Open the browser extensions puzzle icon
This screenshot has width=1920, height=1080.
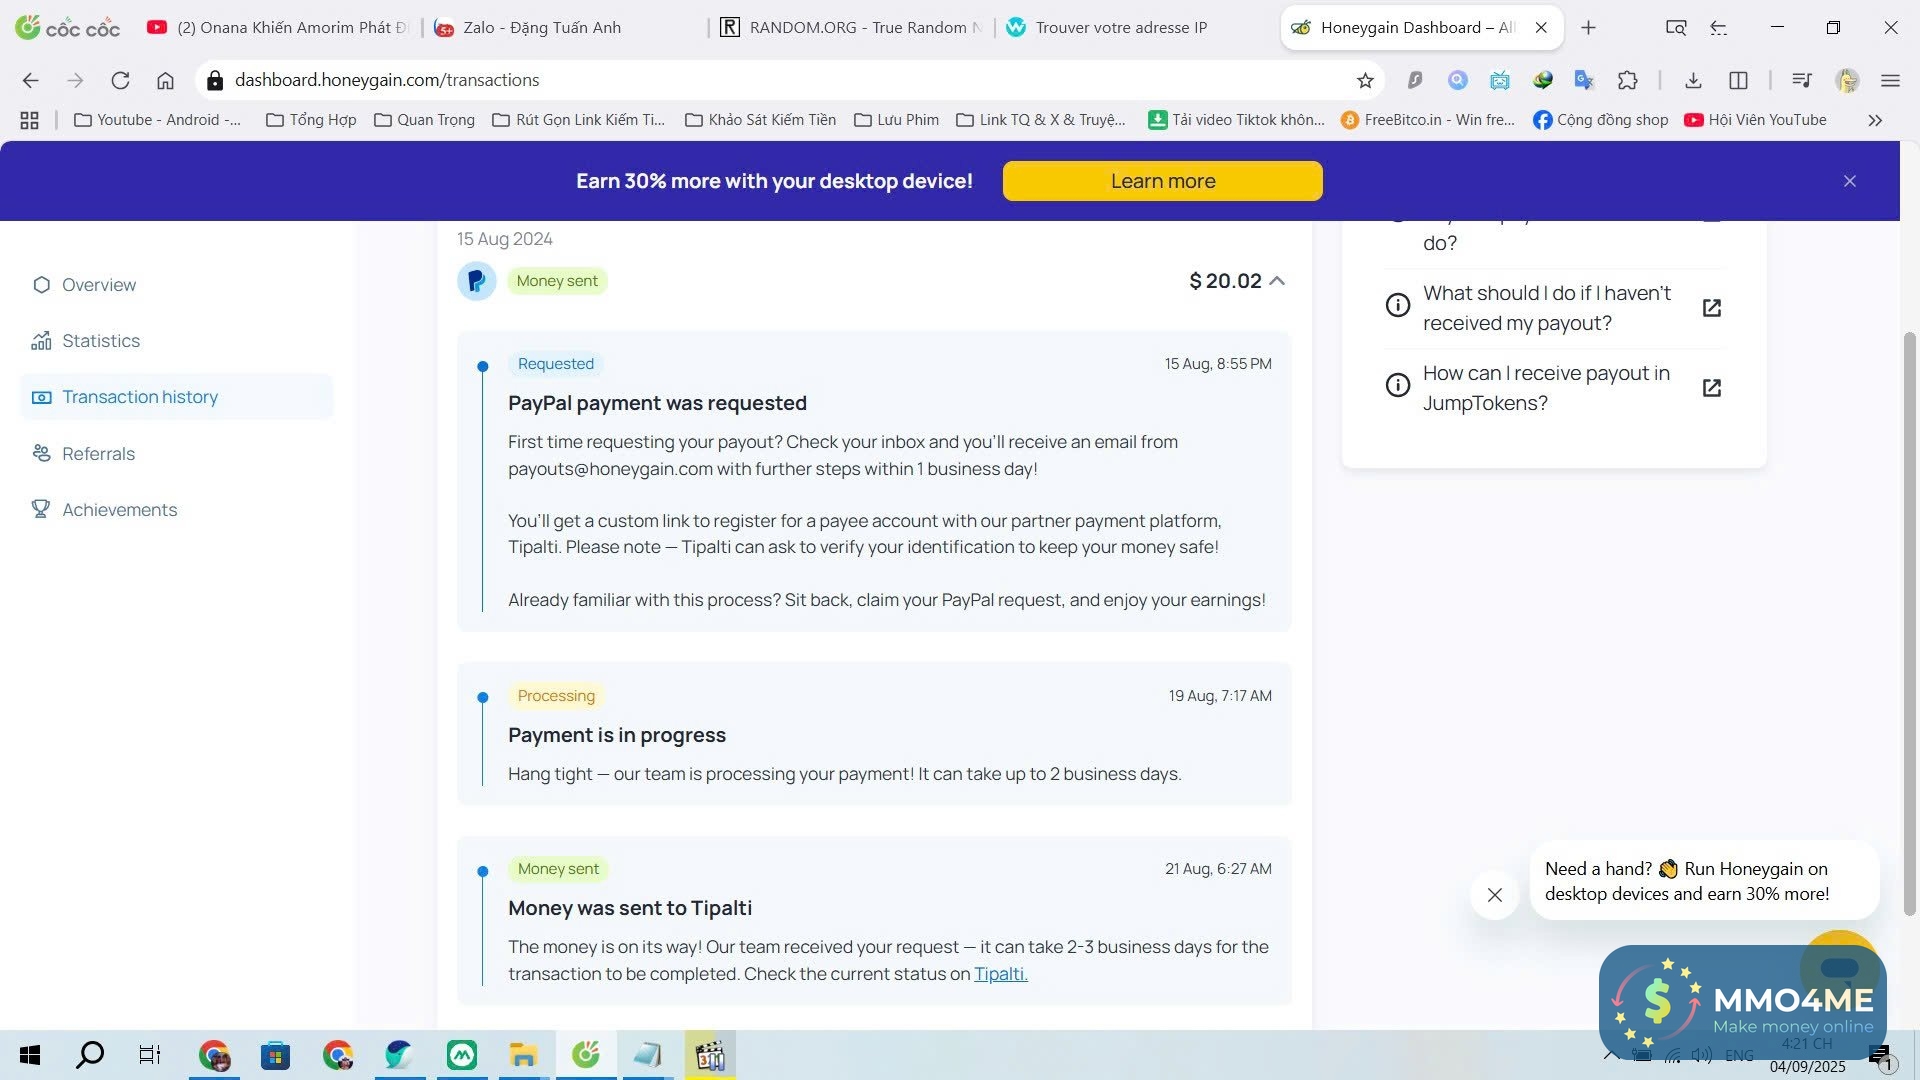tap(1627, 80)
